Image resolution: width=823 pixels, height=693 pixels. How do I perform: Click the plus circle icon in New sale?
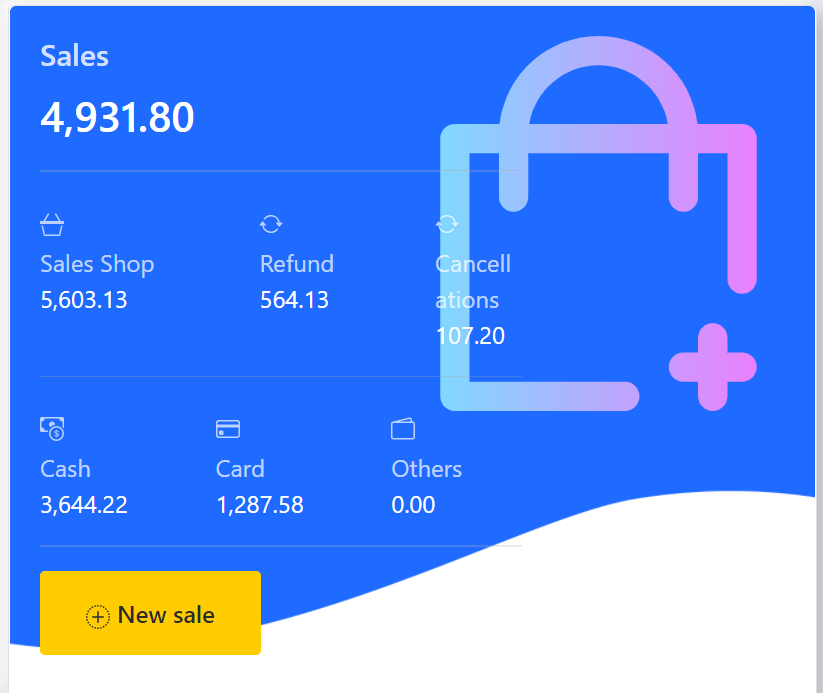[98, 616]
